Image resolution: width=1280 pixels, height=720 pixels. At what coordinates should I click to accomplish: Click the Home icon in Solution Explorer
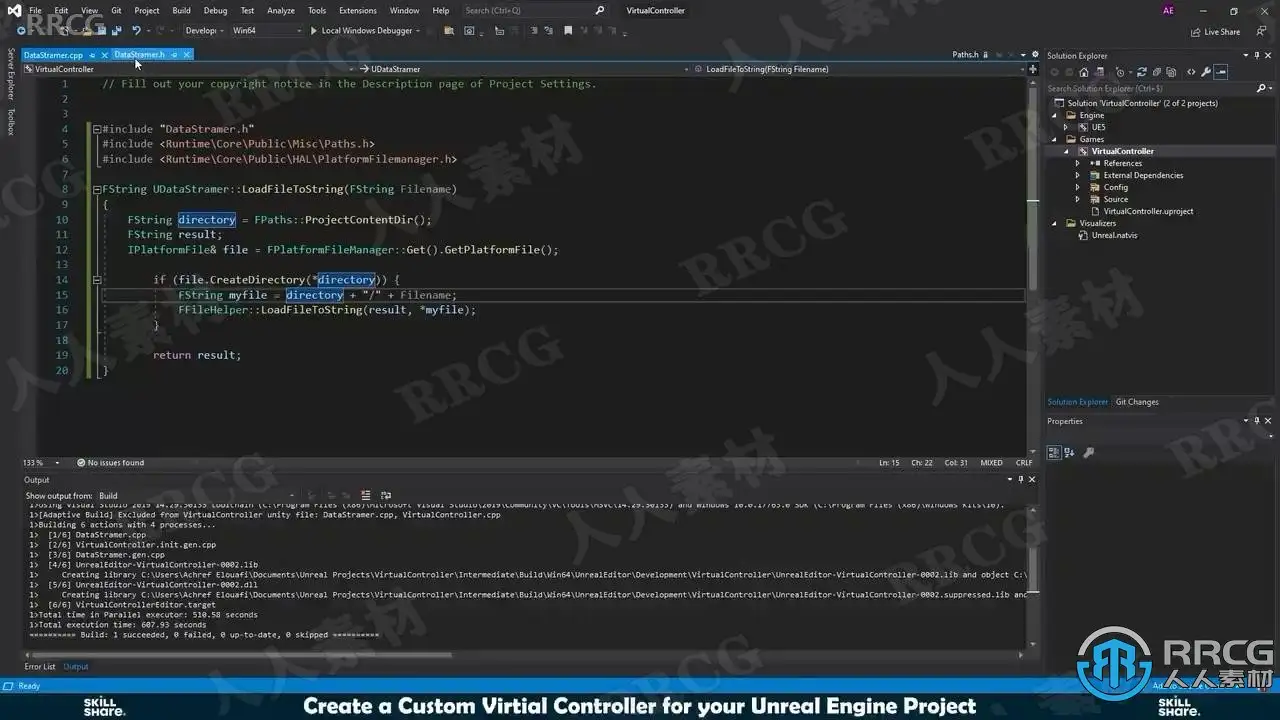pyautogui.click(x=1084, y=72)
